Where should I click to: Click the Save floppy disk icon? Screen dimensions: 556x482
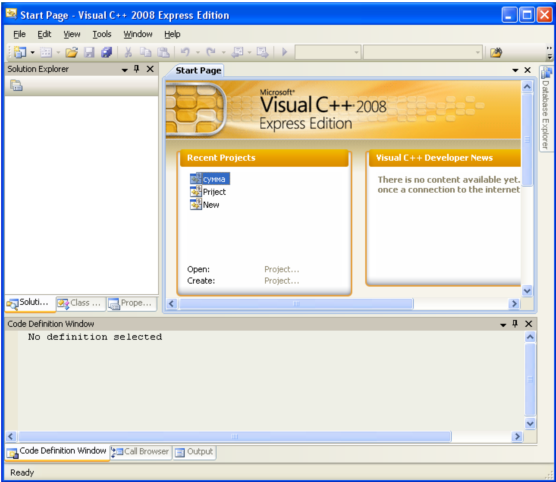(x=89, y=52)
